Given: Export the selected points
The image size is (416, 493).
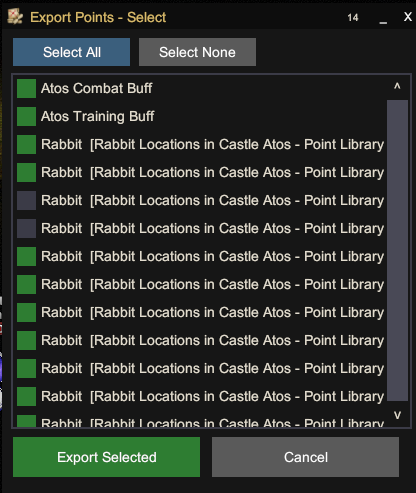Looking at the screenshot, I should pyautogui.click(x=106, y=457).
